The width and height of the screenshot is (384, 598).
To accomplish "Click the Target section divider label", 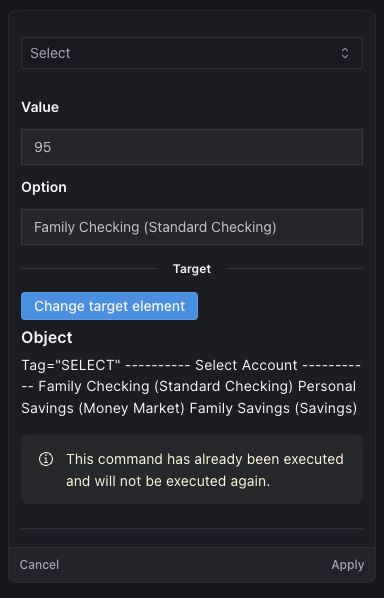I will (x=192, y=269).
